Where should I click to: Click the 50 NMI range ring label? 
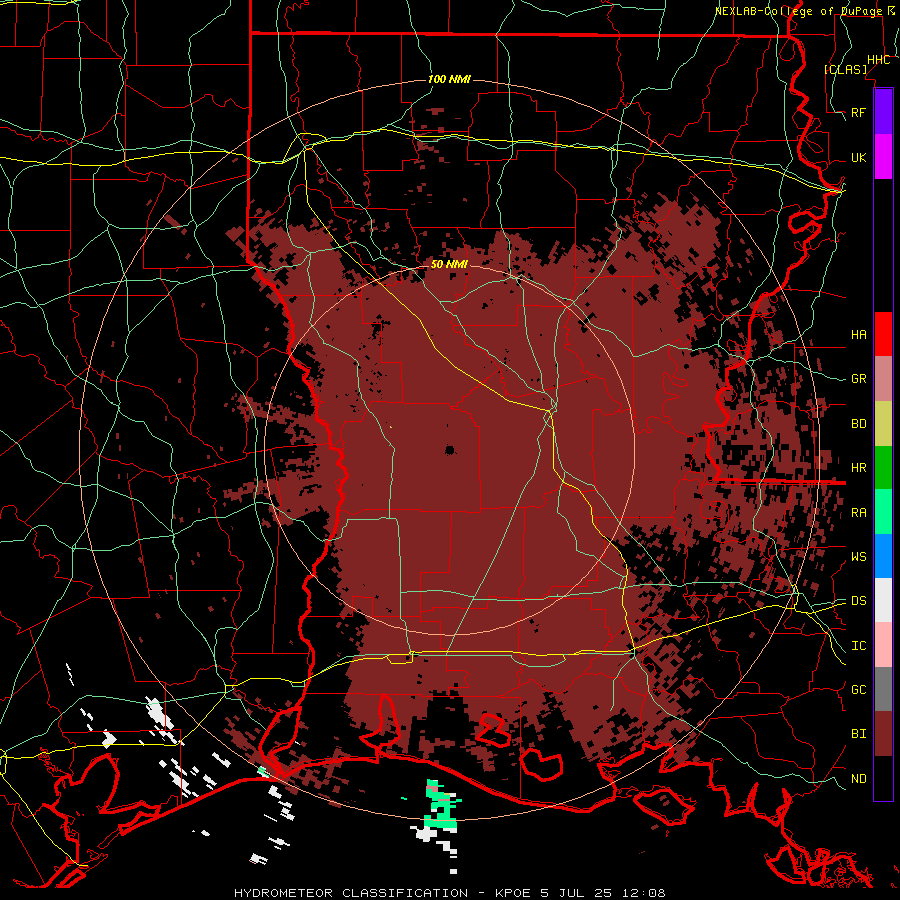(449, 264)
